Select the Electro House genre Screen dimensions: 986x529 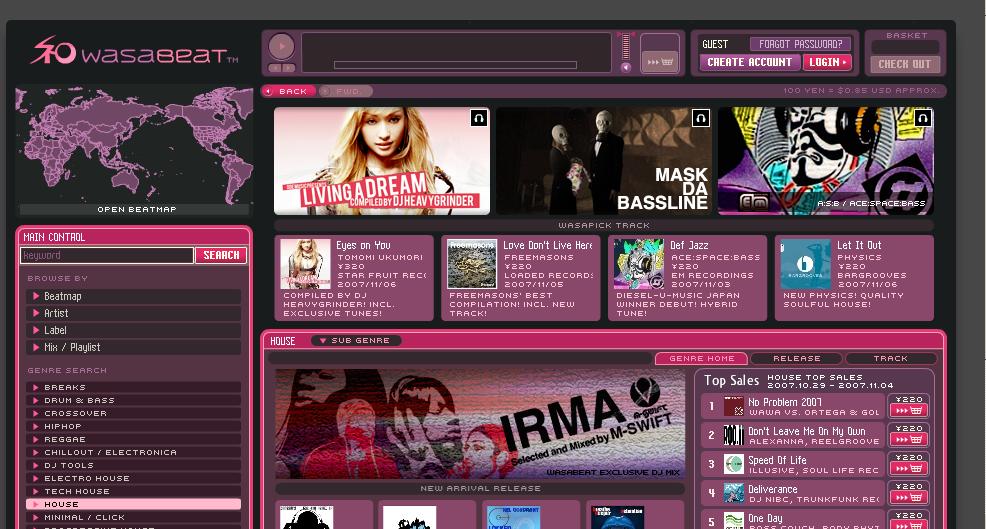pos(133,478)
